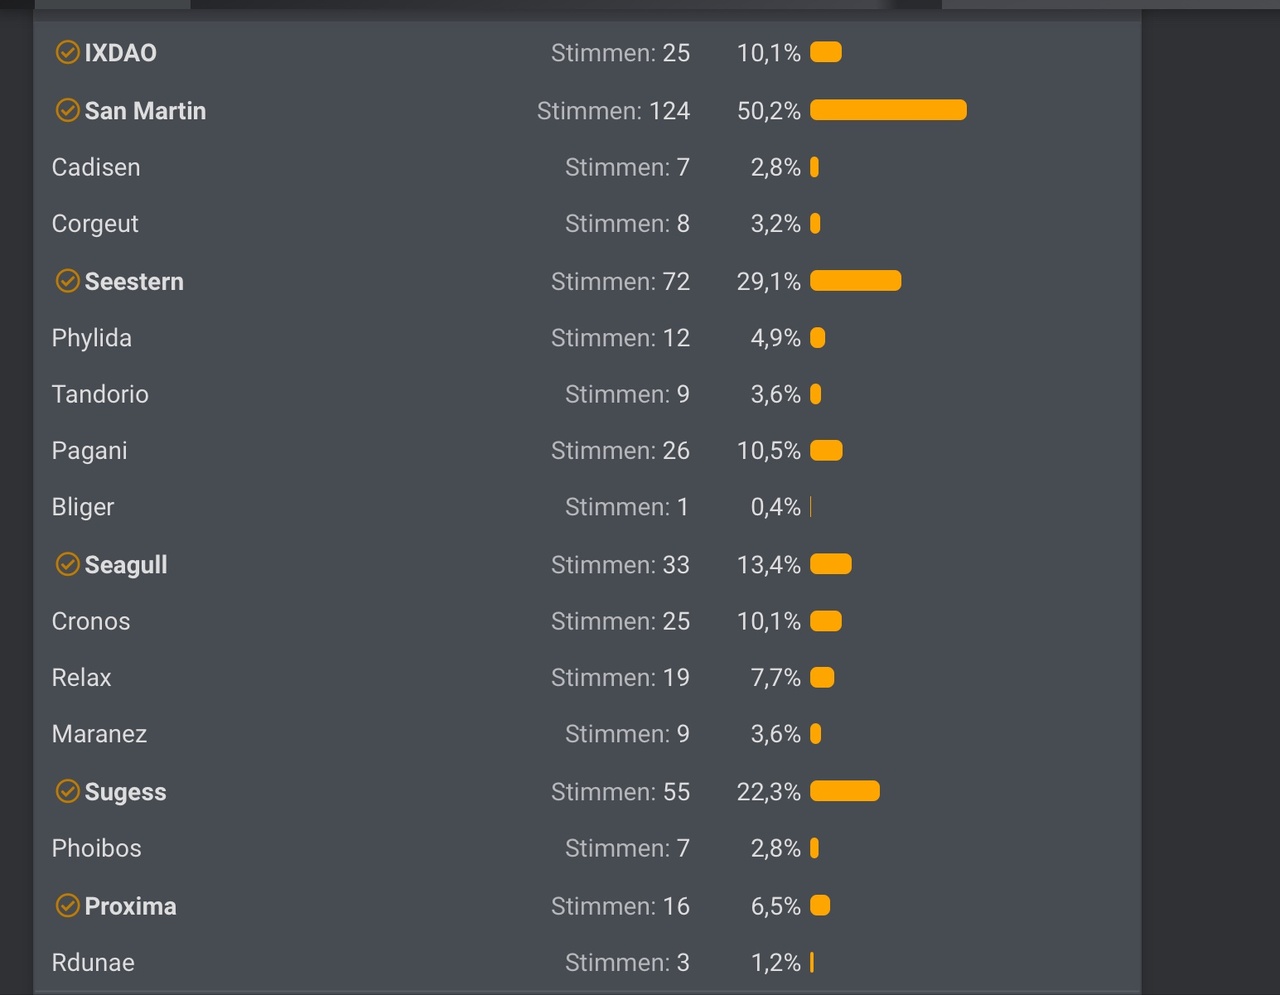The image size is (1280, 995).
Task: Click the Seestern 29,1% vote bar
Action: pos(855,281)
